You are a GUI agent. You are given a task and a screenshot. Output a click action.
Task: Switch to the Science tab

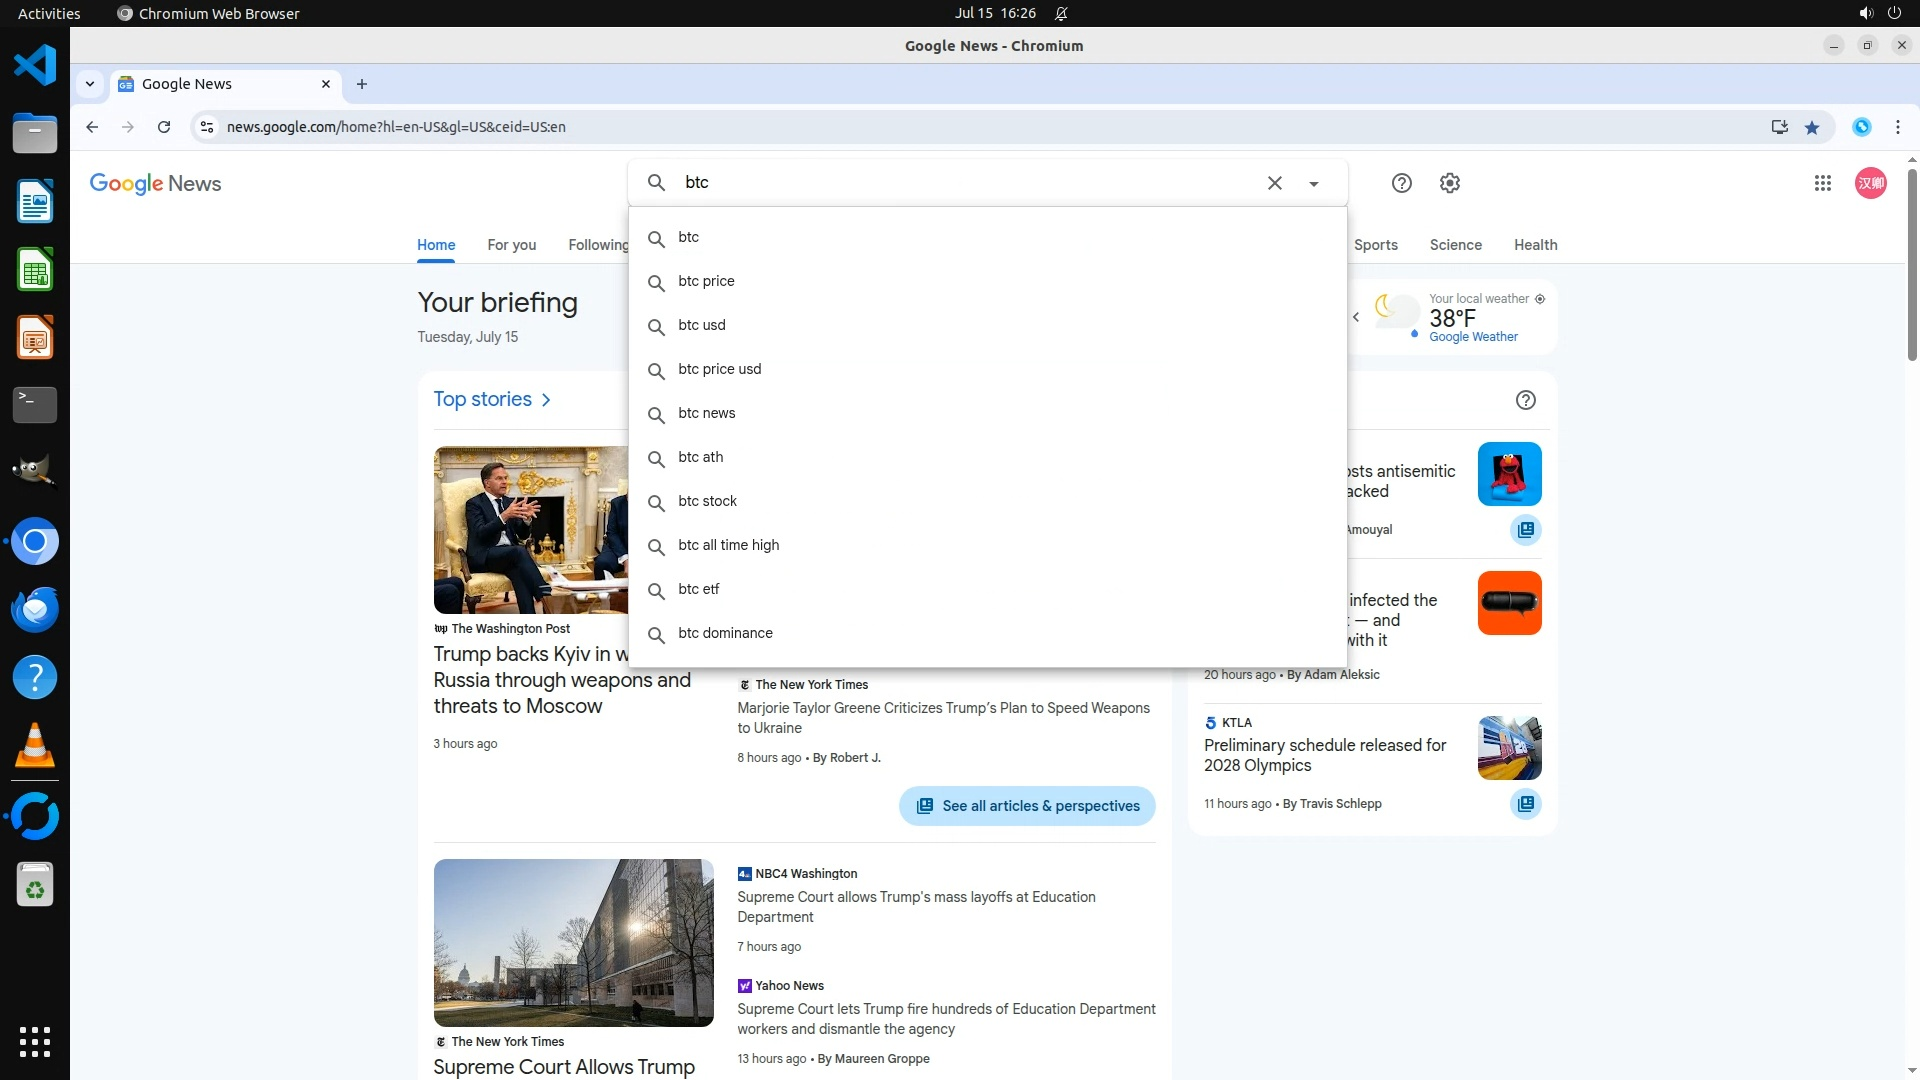[x=1455, y=245]
